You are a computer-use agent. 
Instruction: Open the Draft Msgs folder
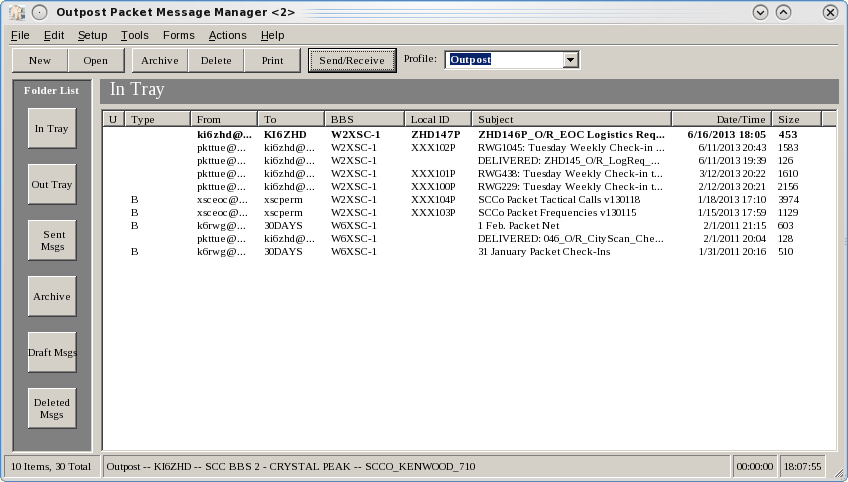point(51,352)
